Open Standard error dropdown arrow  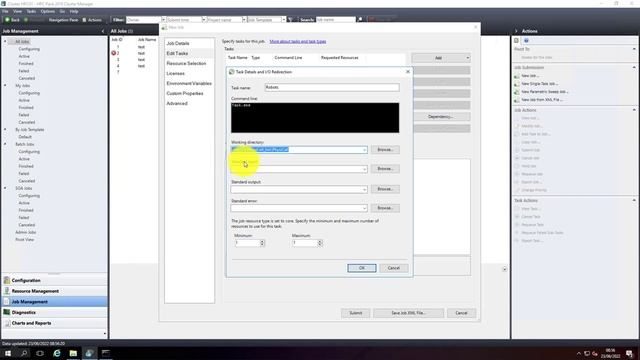[x=364, y=208]
